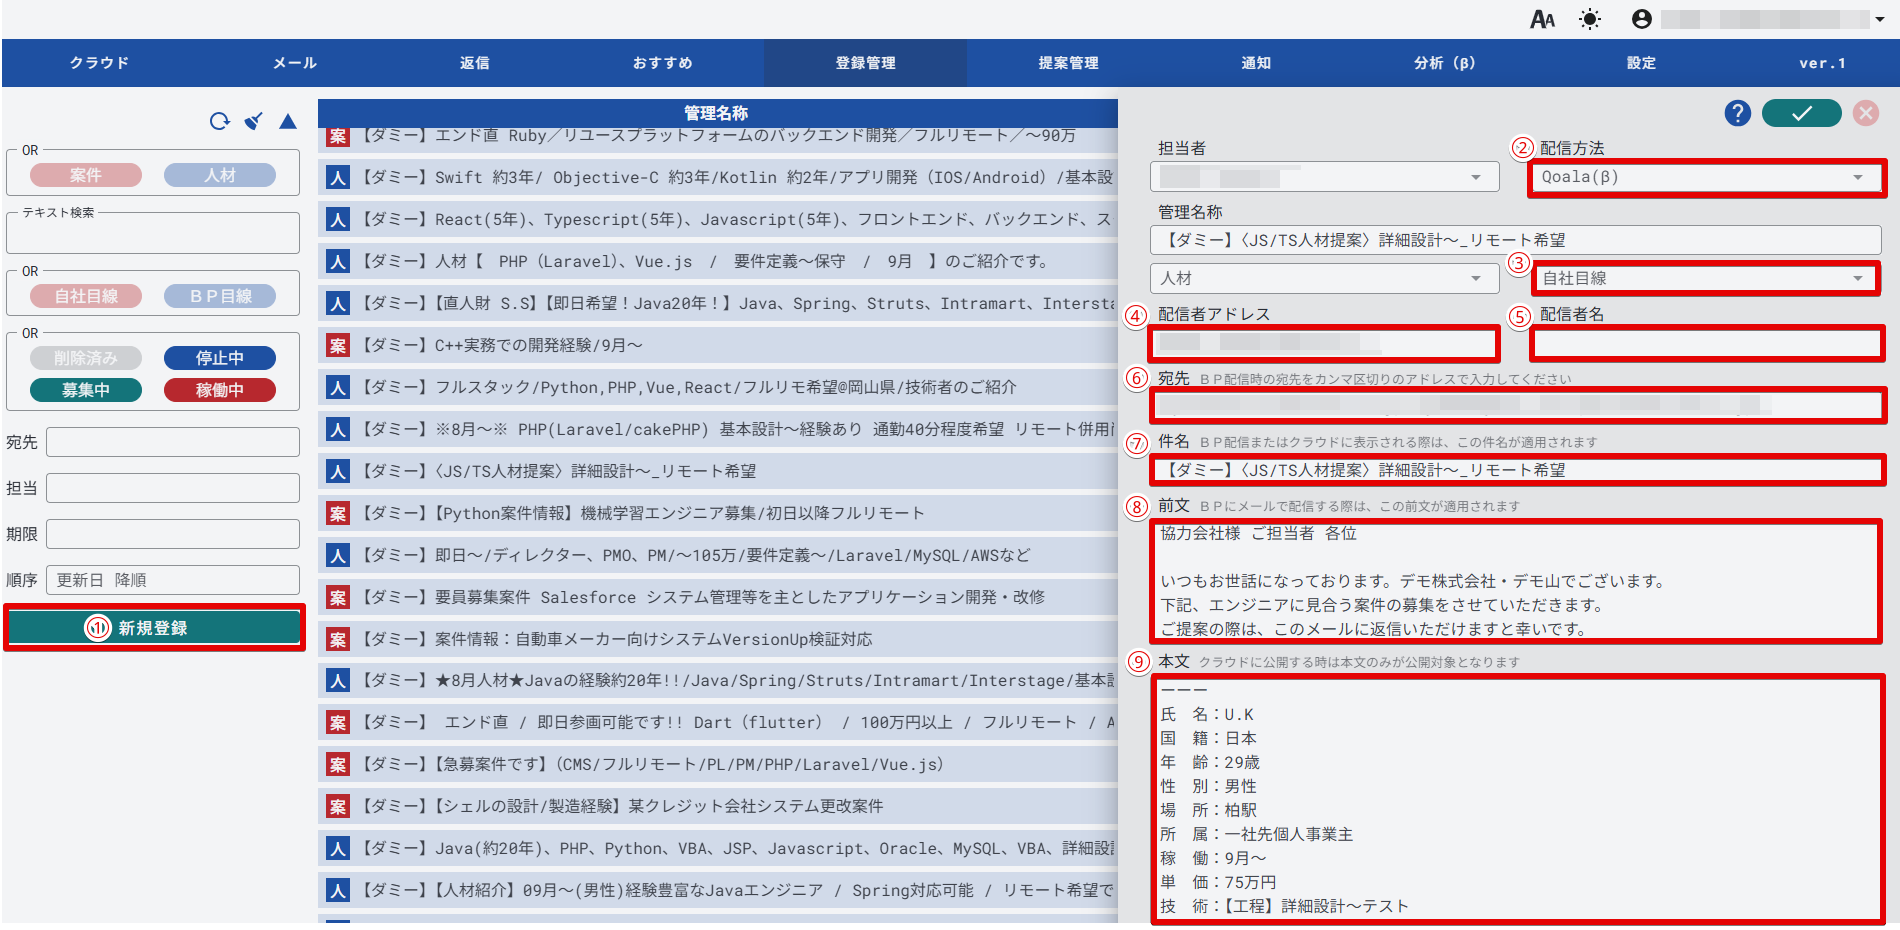The height and width of the screenshot is (930, 1900).
Task: Open the 自社目線 dropdown
Action: [1705, 278]
